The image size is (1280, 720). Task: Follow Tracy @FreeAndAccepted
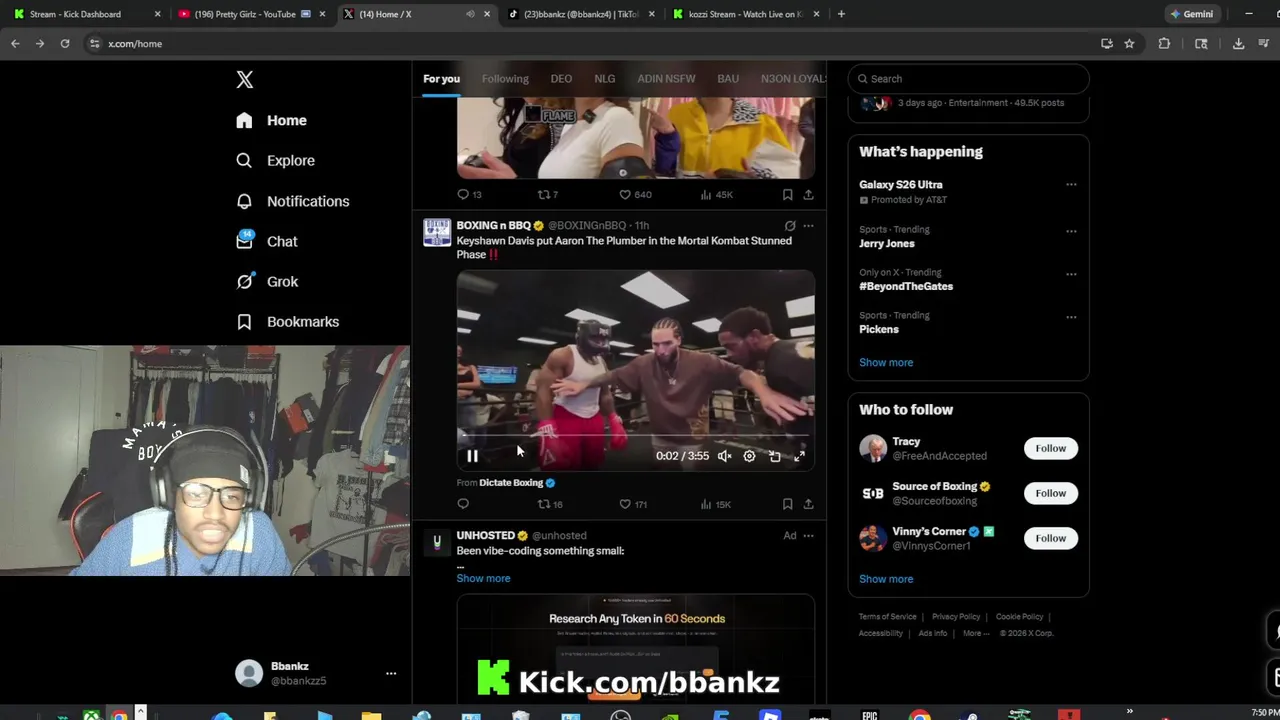click(1050, 448)
